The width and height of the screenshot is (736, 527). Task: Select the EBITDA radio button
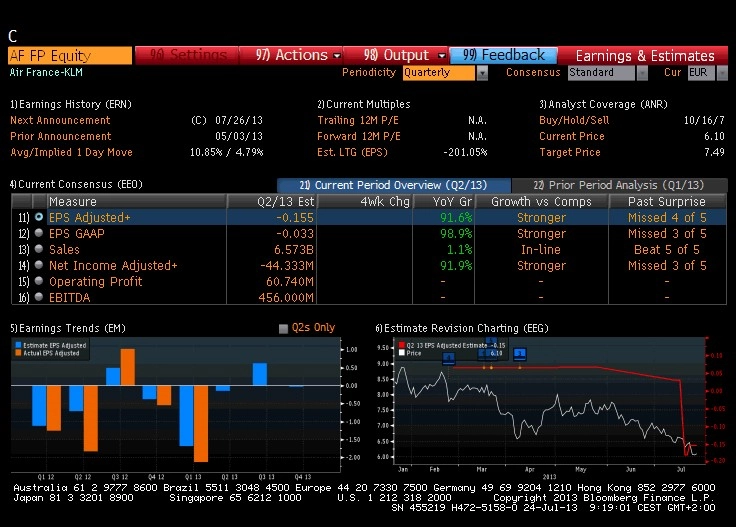tap(39, 297)
